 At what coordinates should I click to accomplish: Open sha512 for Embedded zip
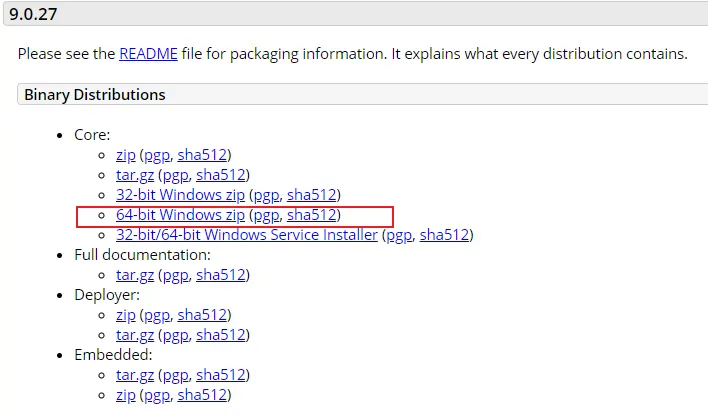202,395
